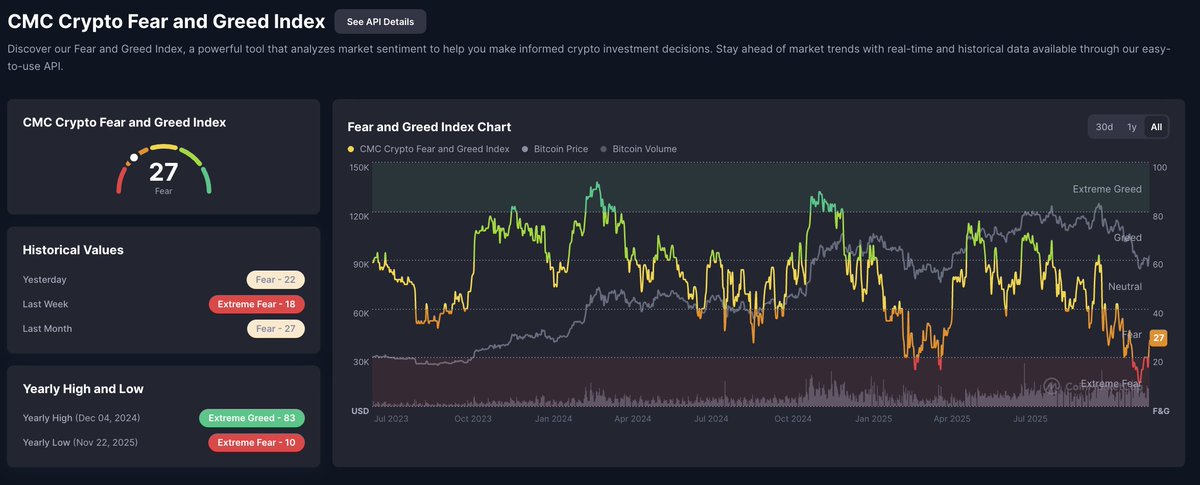Switch chart range to 1y
This screenshot has width=1200, height=485.
tap(1131, 127)
